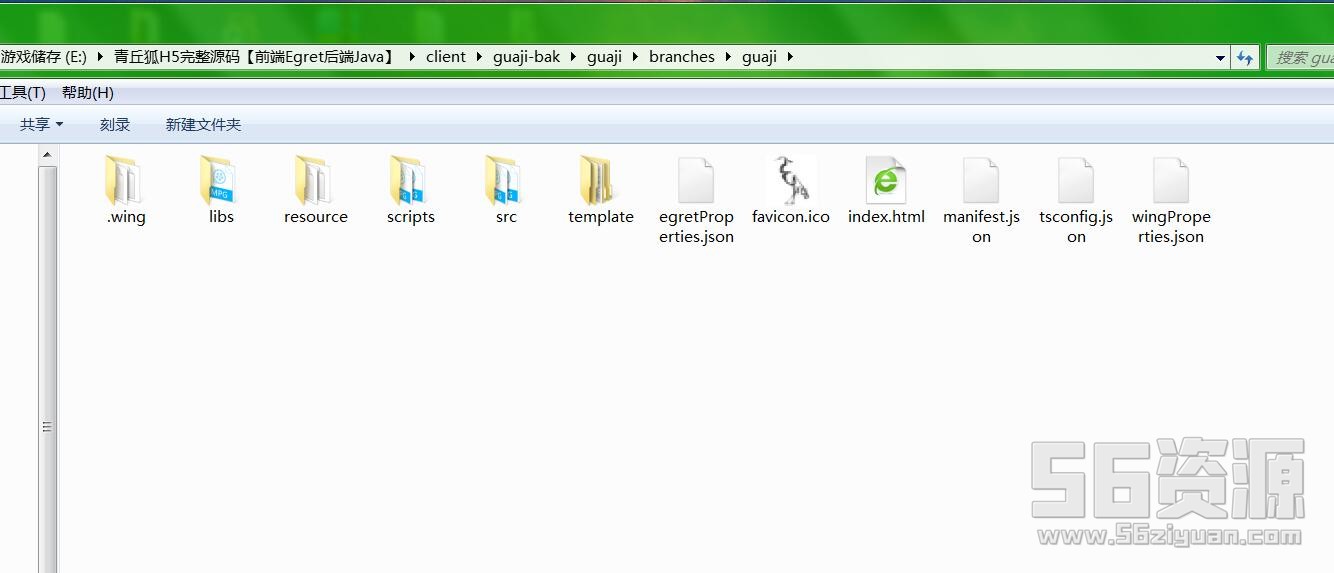Select the favicon.ico file
This screenshot has width=1334, height=573.
coord(790,183)
